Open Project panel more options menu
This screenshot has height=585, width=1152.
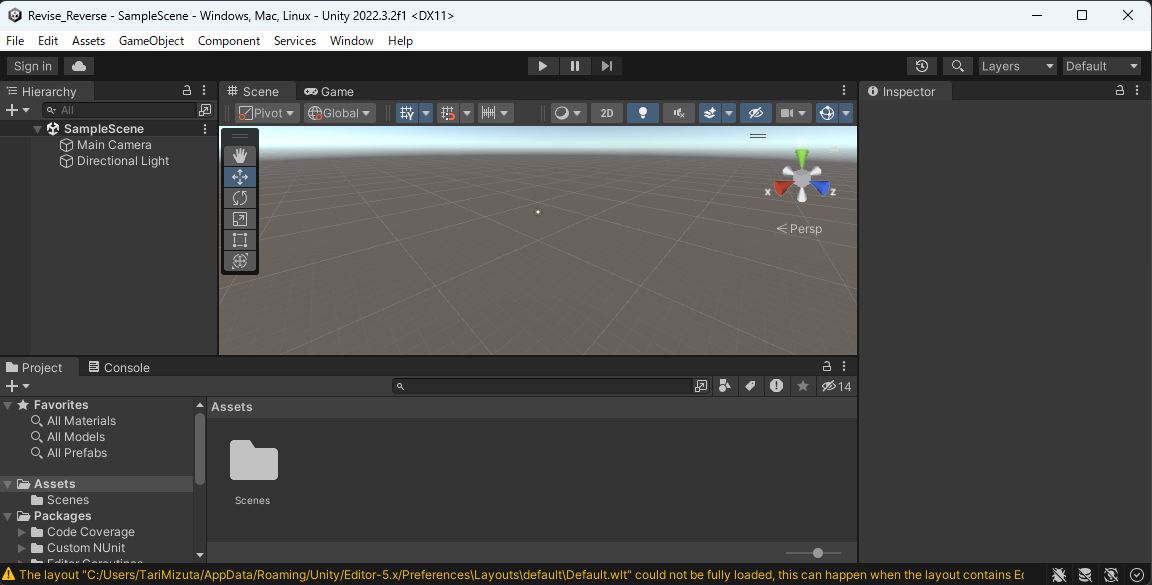(x=844, y=366)
